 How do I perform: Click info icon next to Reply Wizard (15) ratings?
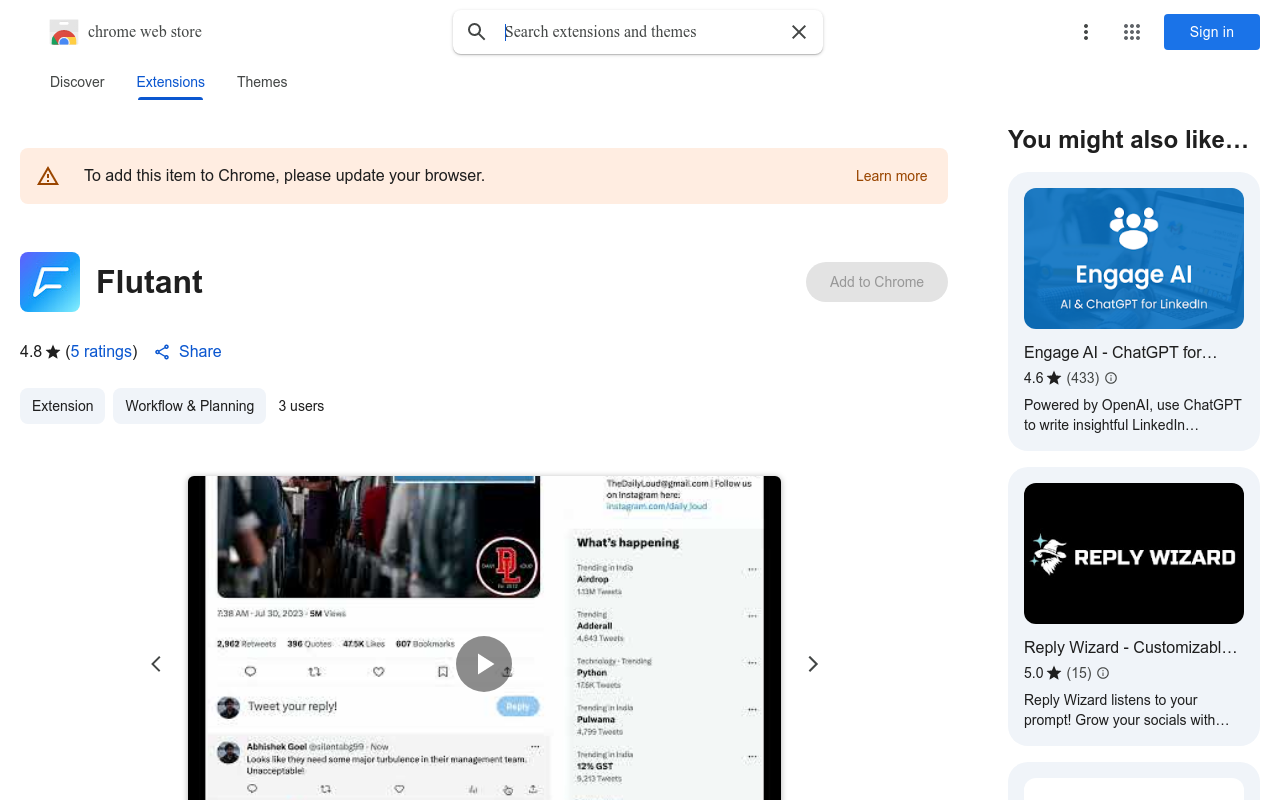pyautogui.click(x=1103, y=673)
